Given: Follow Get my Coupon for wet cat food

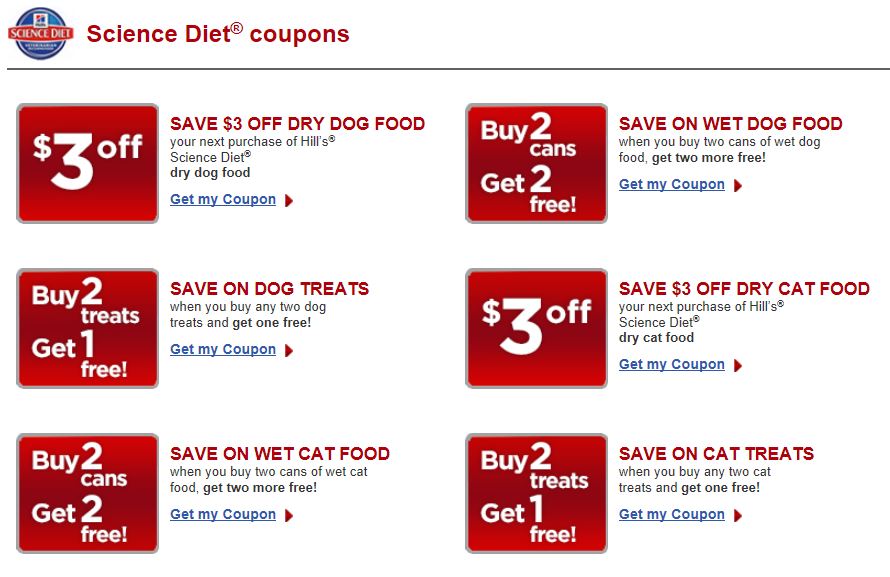Looking at the screenshot, I should pyautogui.click(x=223, y=515).
